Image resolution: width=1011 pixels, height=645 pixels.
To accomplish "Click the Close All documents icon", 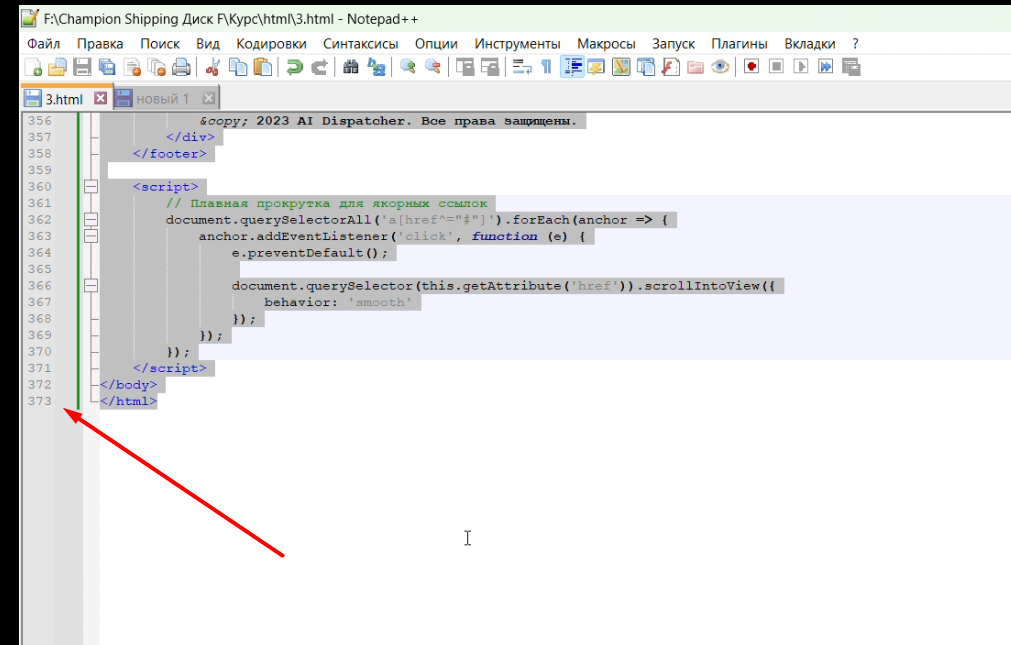I will [157, 67].
